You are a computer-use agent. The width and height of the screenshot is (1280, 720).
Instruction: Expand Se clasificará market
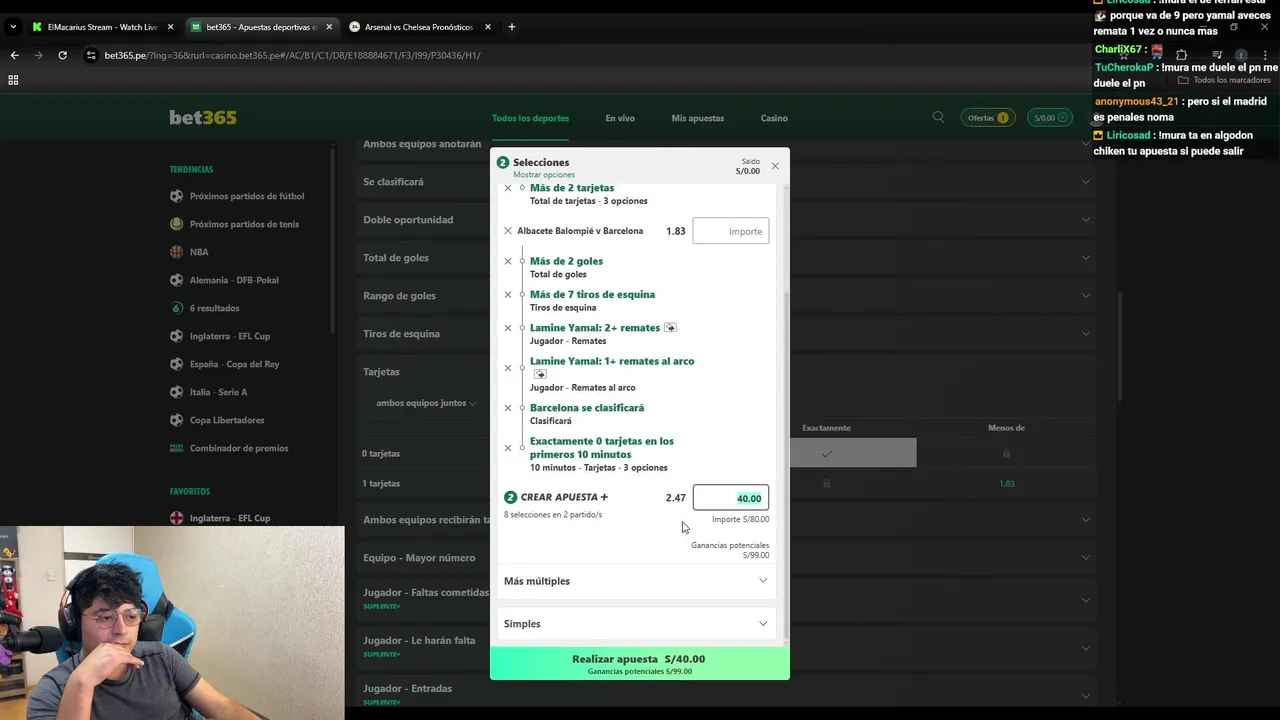pyautogui.click(x=726, y=182)
